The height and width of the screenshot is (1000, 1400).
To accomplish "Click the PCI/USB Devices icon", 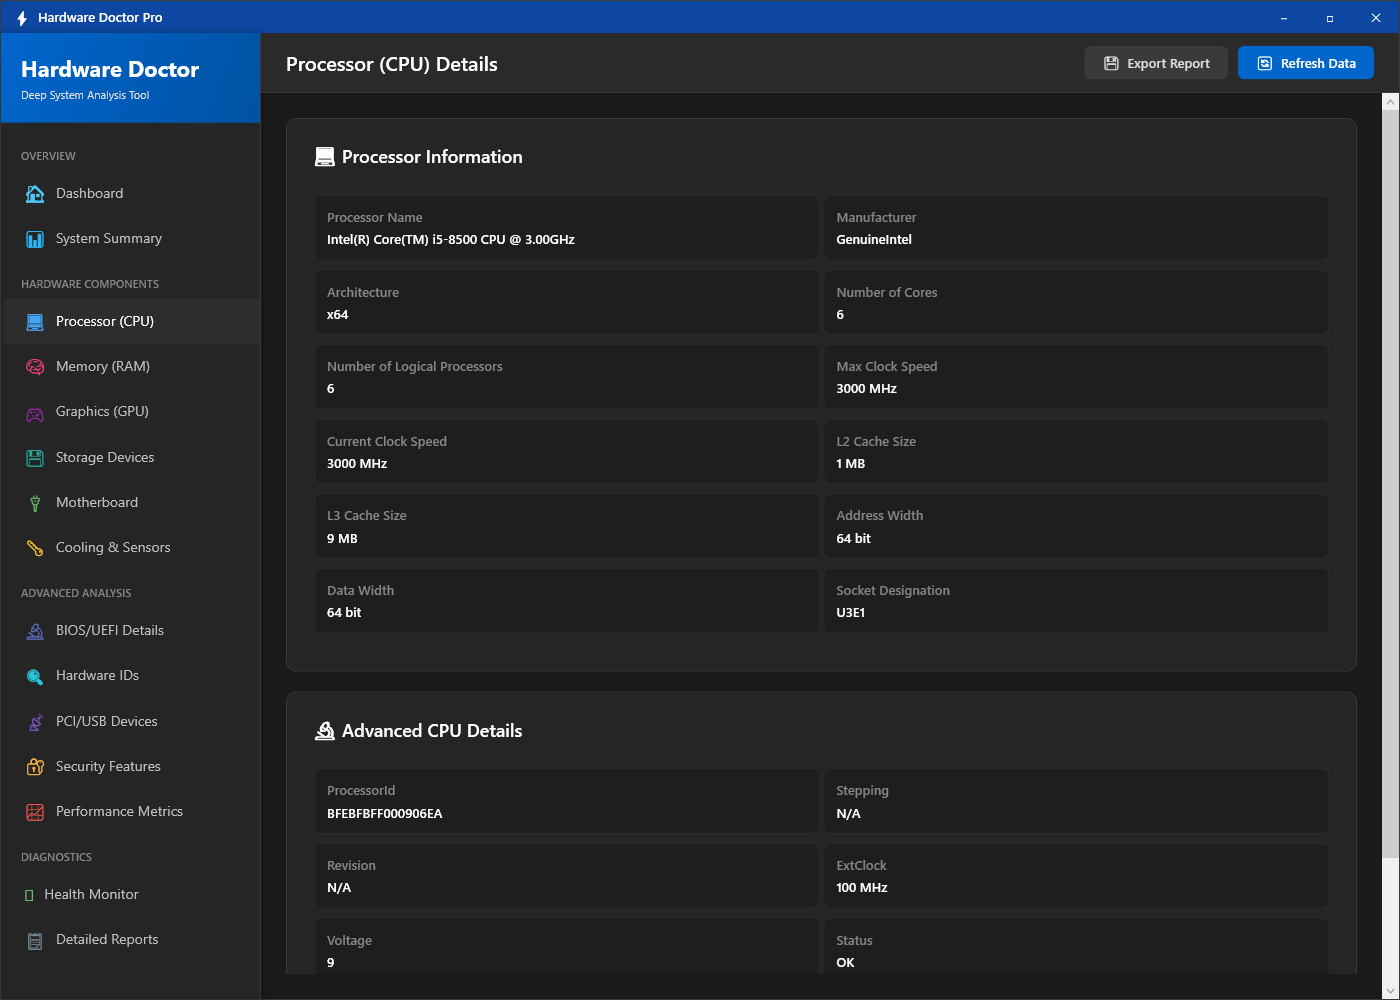I will point(35,722).
